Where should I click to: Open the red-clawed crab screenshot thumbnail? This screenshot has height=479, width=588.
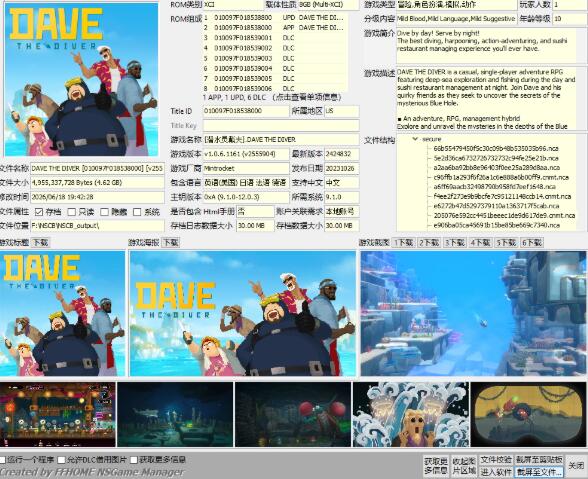coord(293,414)
